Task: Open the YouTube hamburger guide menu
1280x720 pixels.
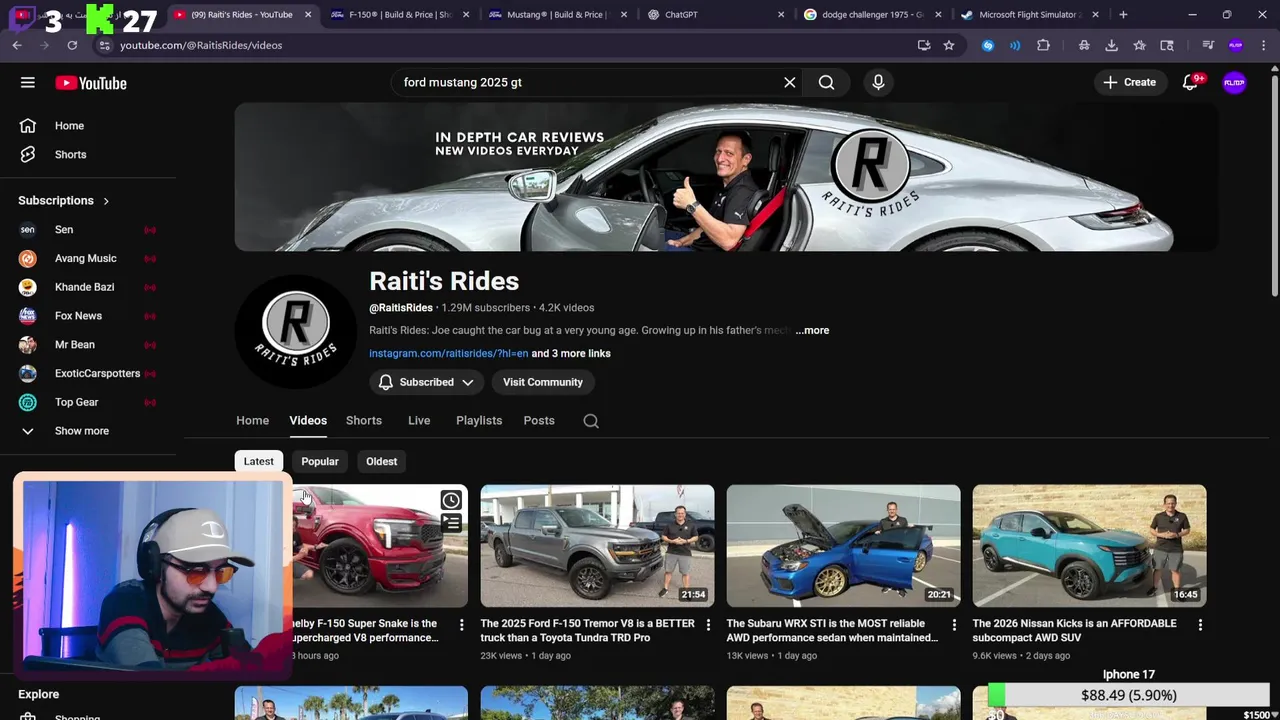Action: pyautogui.click(x=28, y=83)
